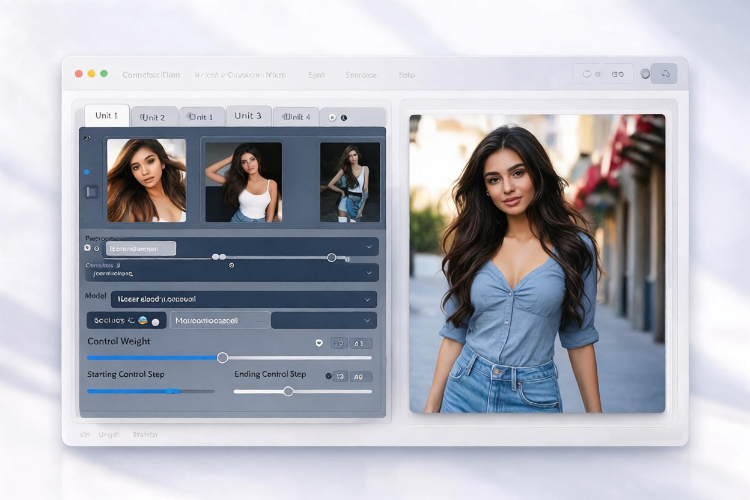Click the light grey preprocessor text field
The image size is (750, 500).
pos(141,249)
